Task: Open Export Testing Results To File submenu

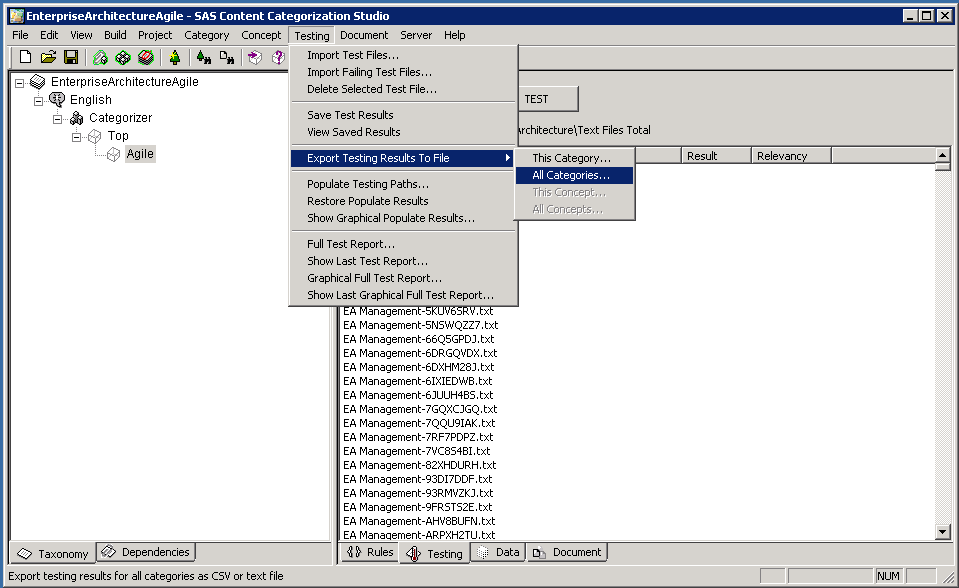Action: 403,158
